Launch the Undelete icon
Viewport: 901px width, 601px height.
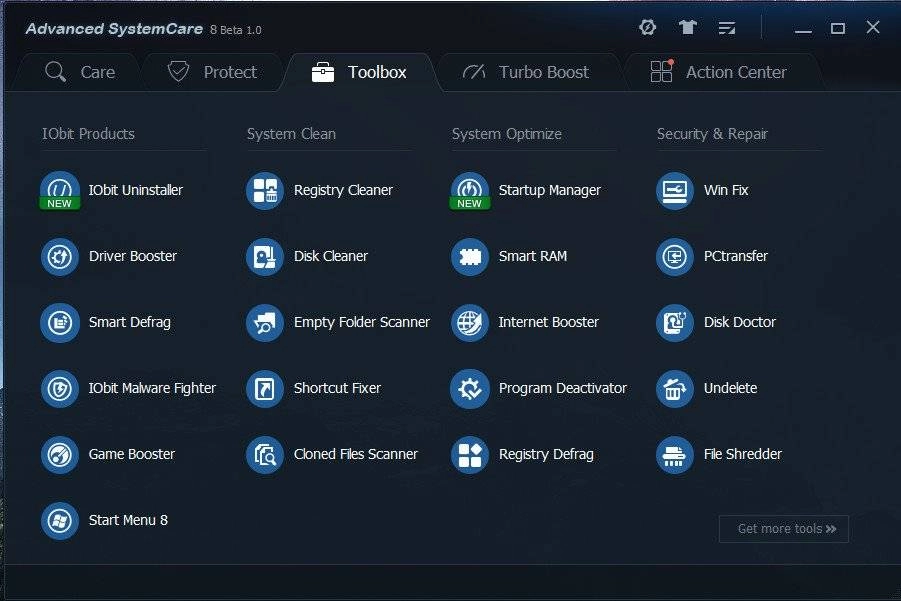675,389
